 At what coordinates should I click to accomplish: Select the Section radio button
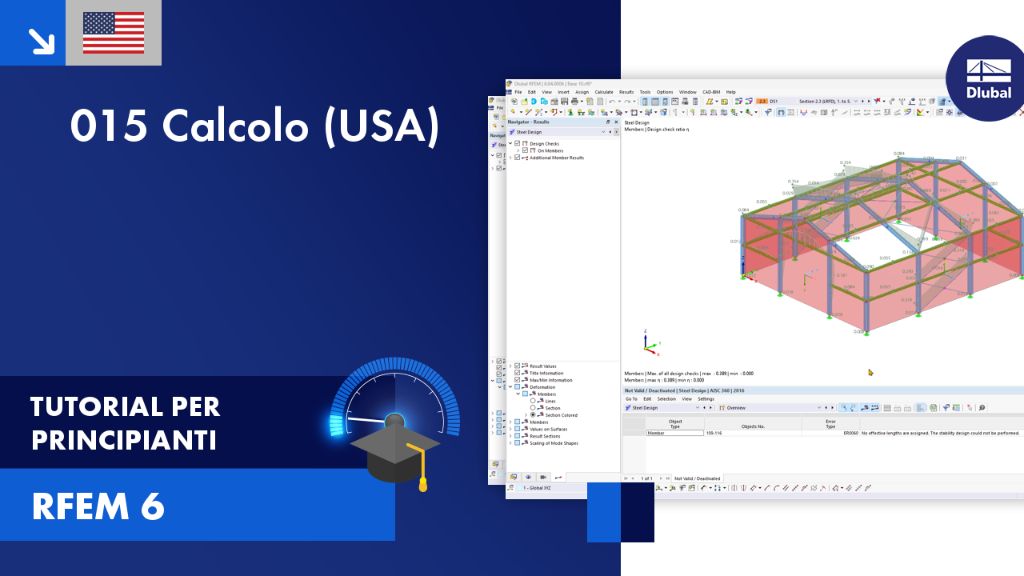point(533,408)
